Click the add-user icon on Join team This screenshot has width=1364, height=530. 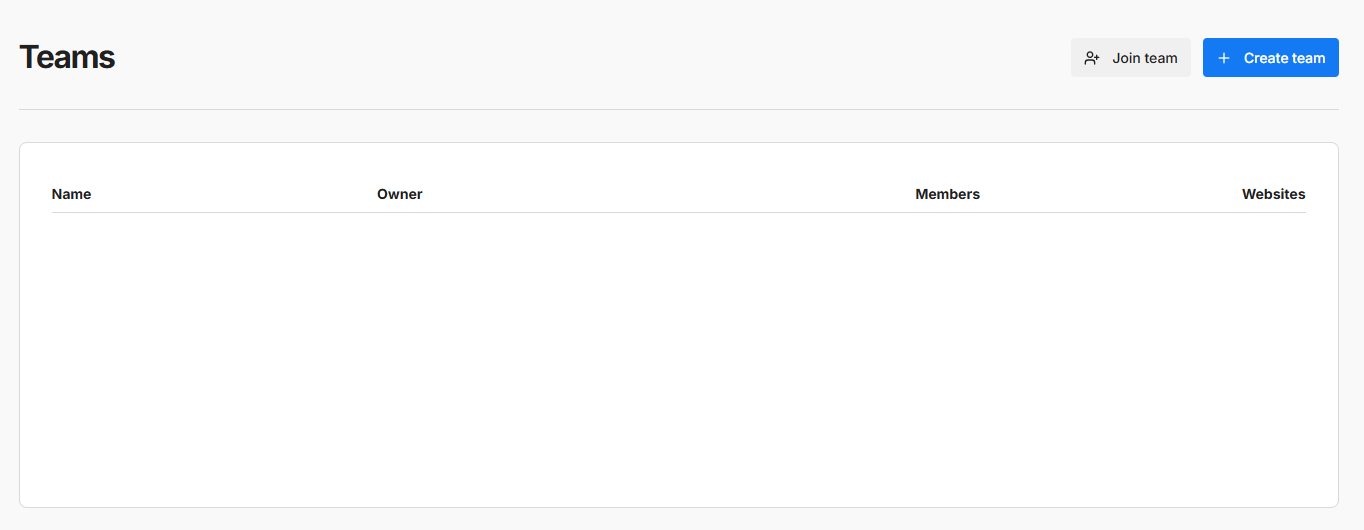1092,58
